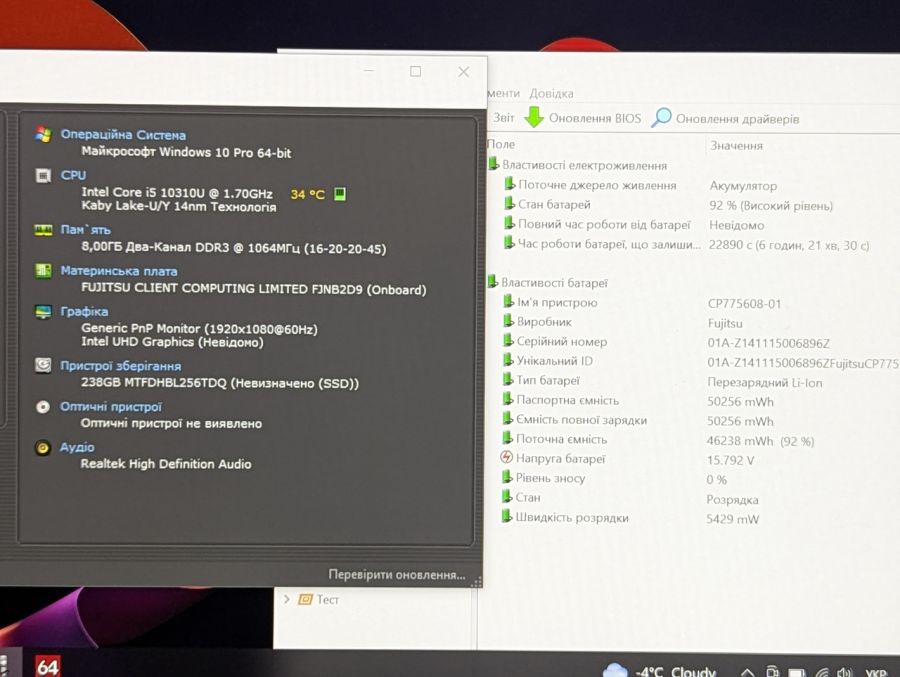Viewport: 900px width, 677px height.
Task: Click the icon beside Виробник row
Action: point(508,321)
